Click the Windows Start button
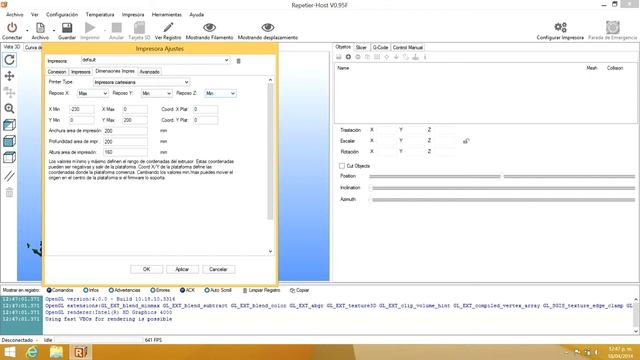 [9, 352]
